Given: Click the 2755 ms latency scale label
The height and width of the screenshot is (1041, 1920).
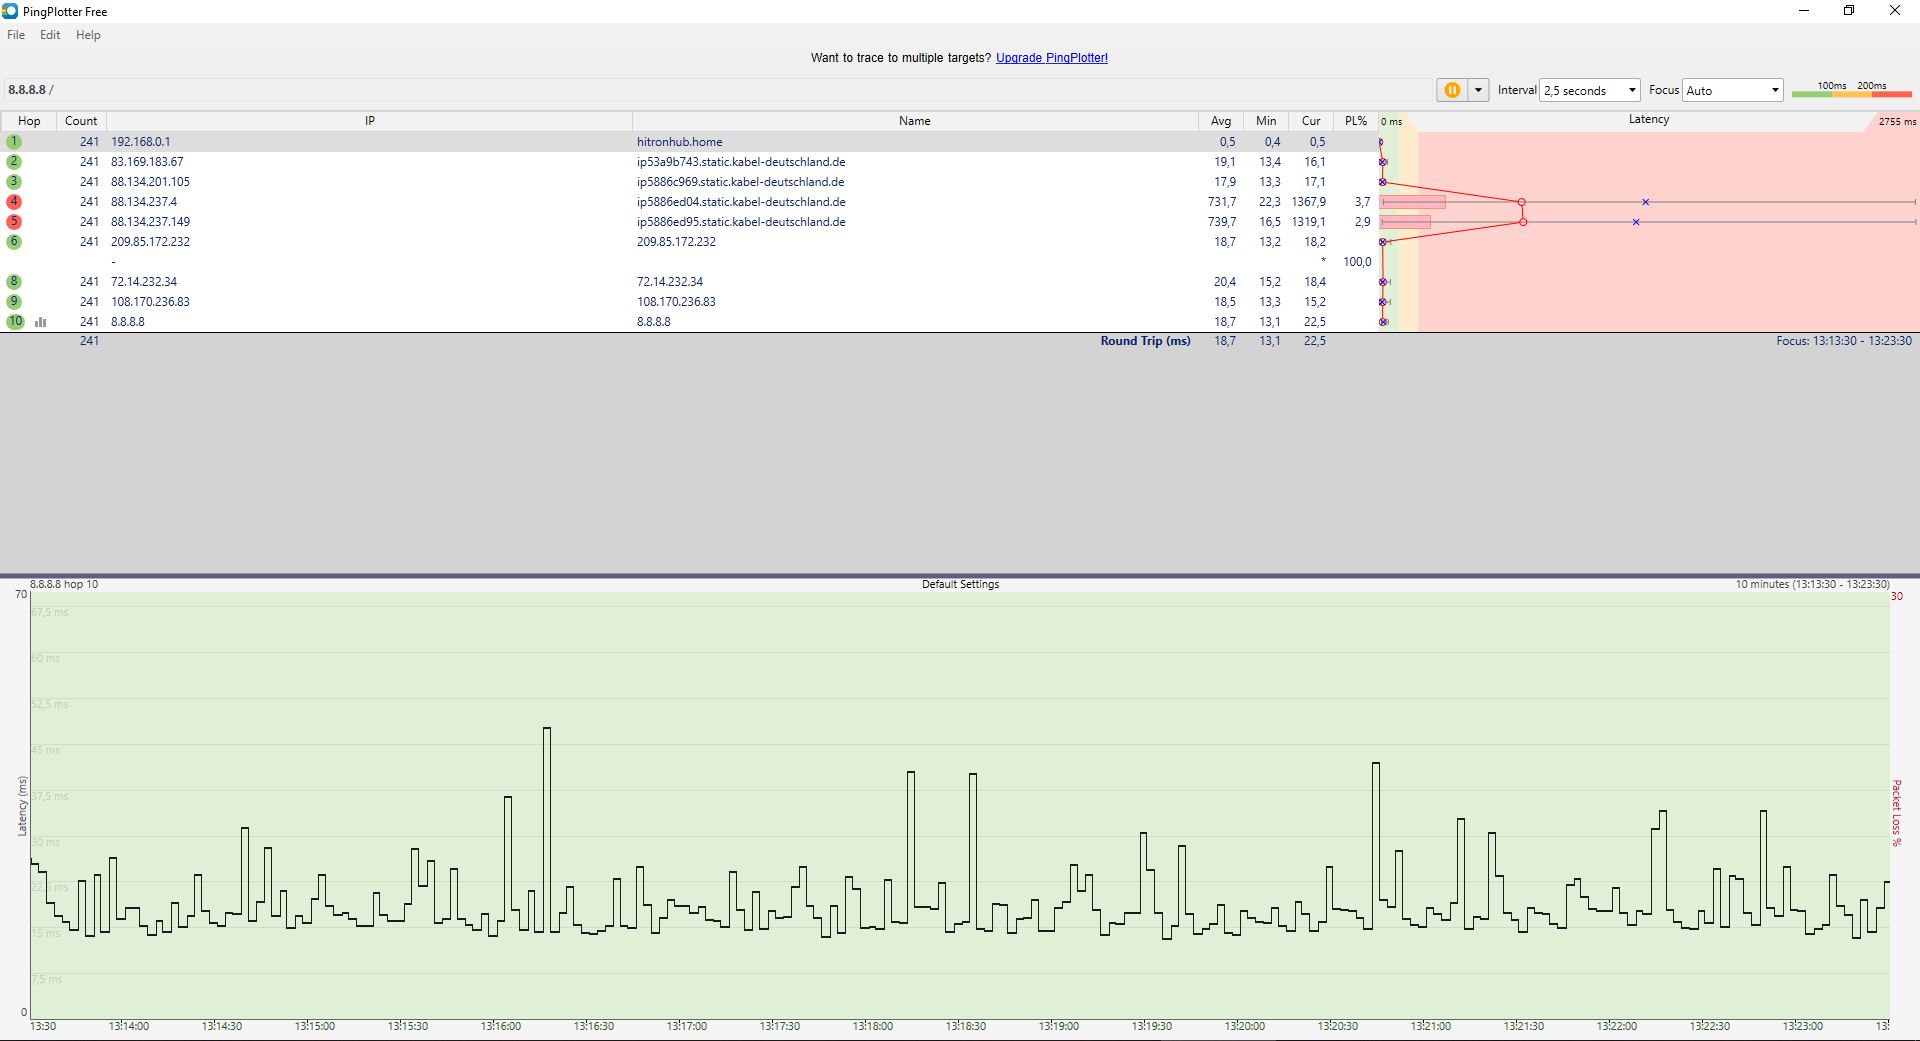Looking at the screenshot, I should [1897, 121].
